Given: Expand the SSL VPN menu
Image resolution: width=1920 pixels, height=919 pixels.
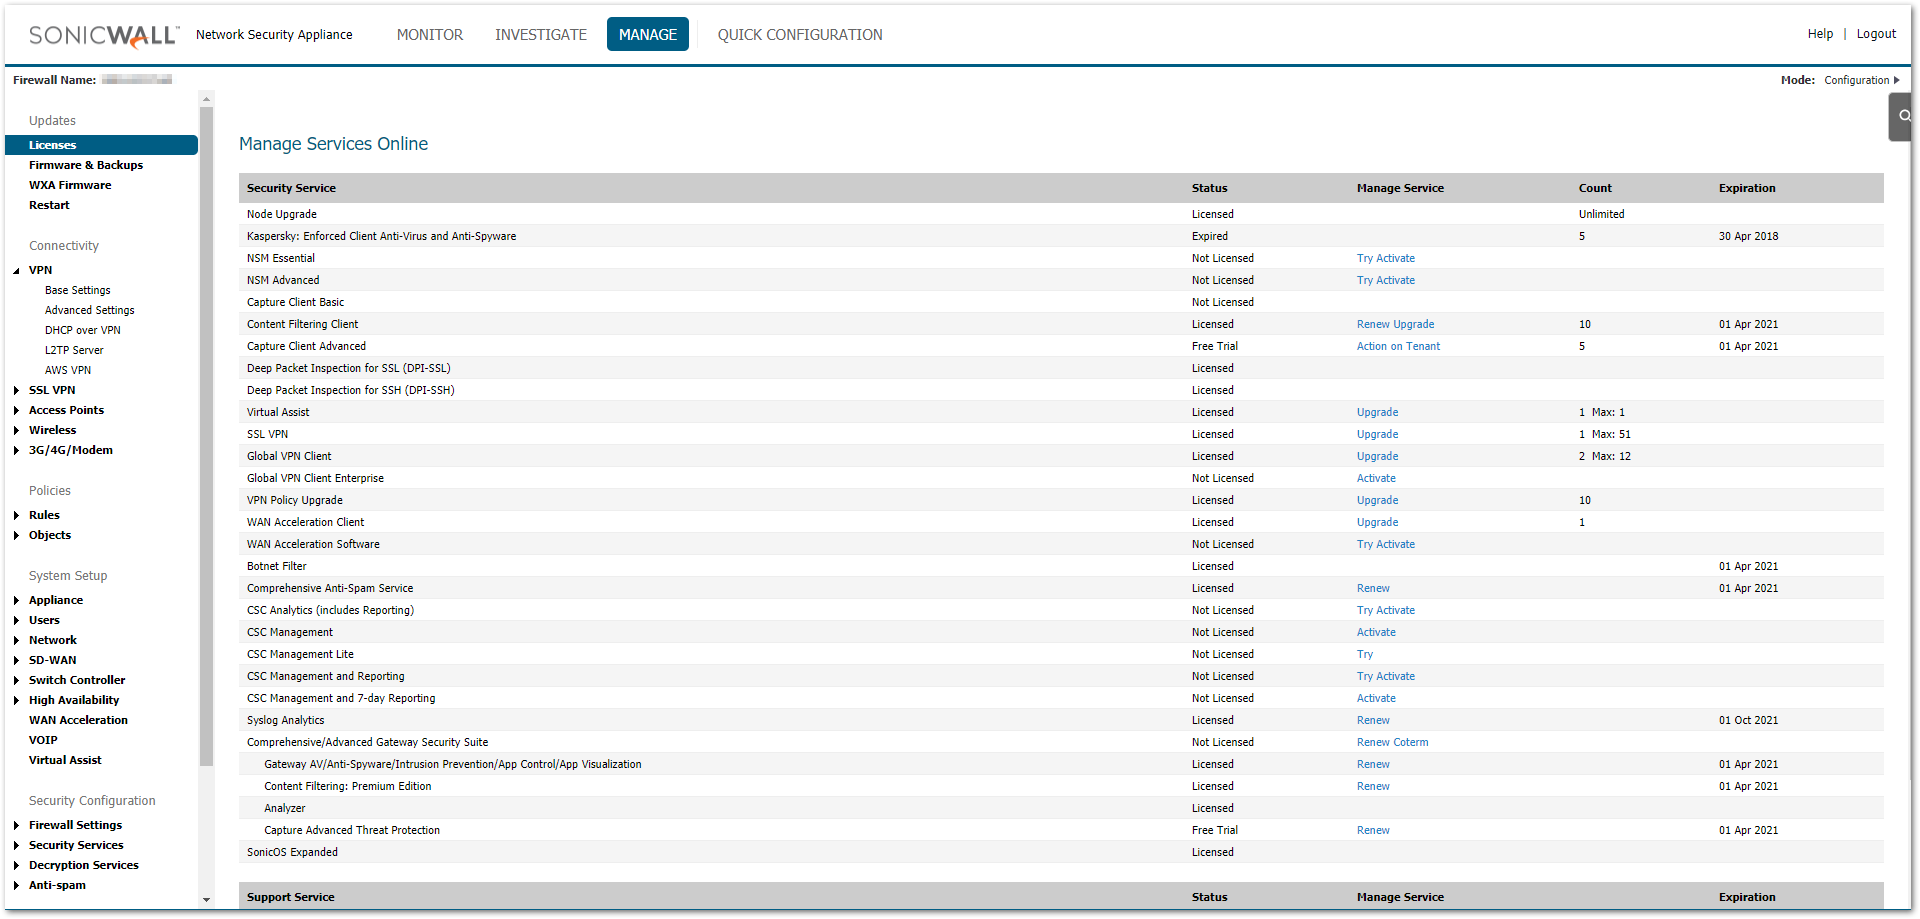Looking at the screenshot, I should tap(16, 390).
